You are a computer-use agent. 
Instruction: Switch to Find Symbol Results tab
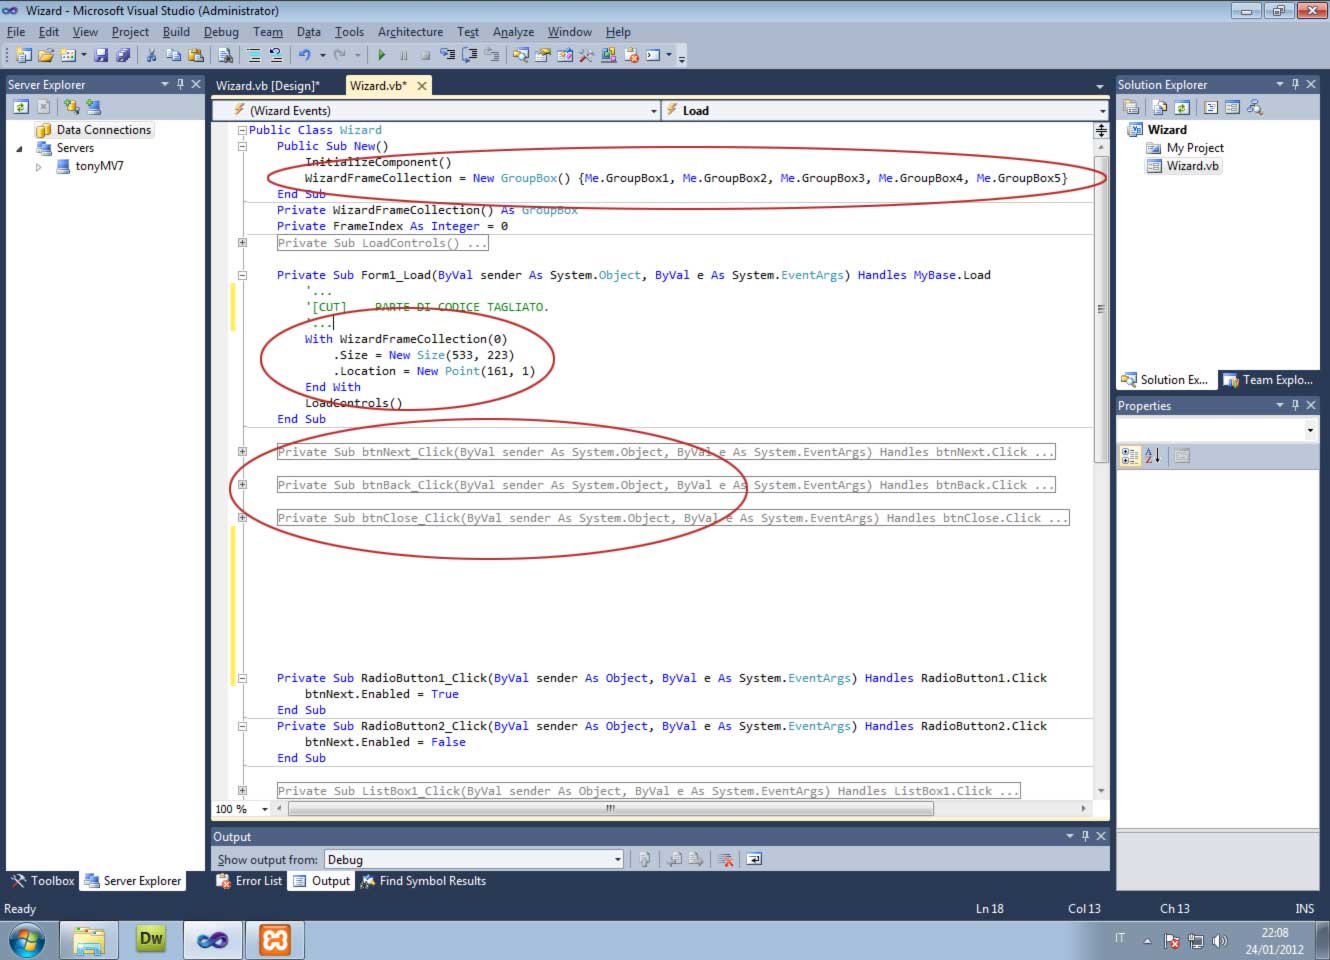(423, 881)
